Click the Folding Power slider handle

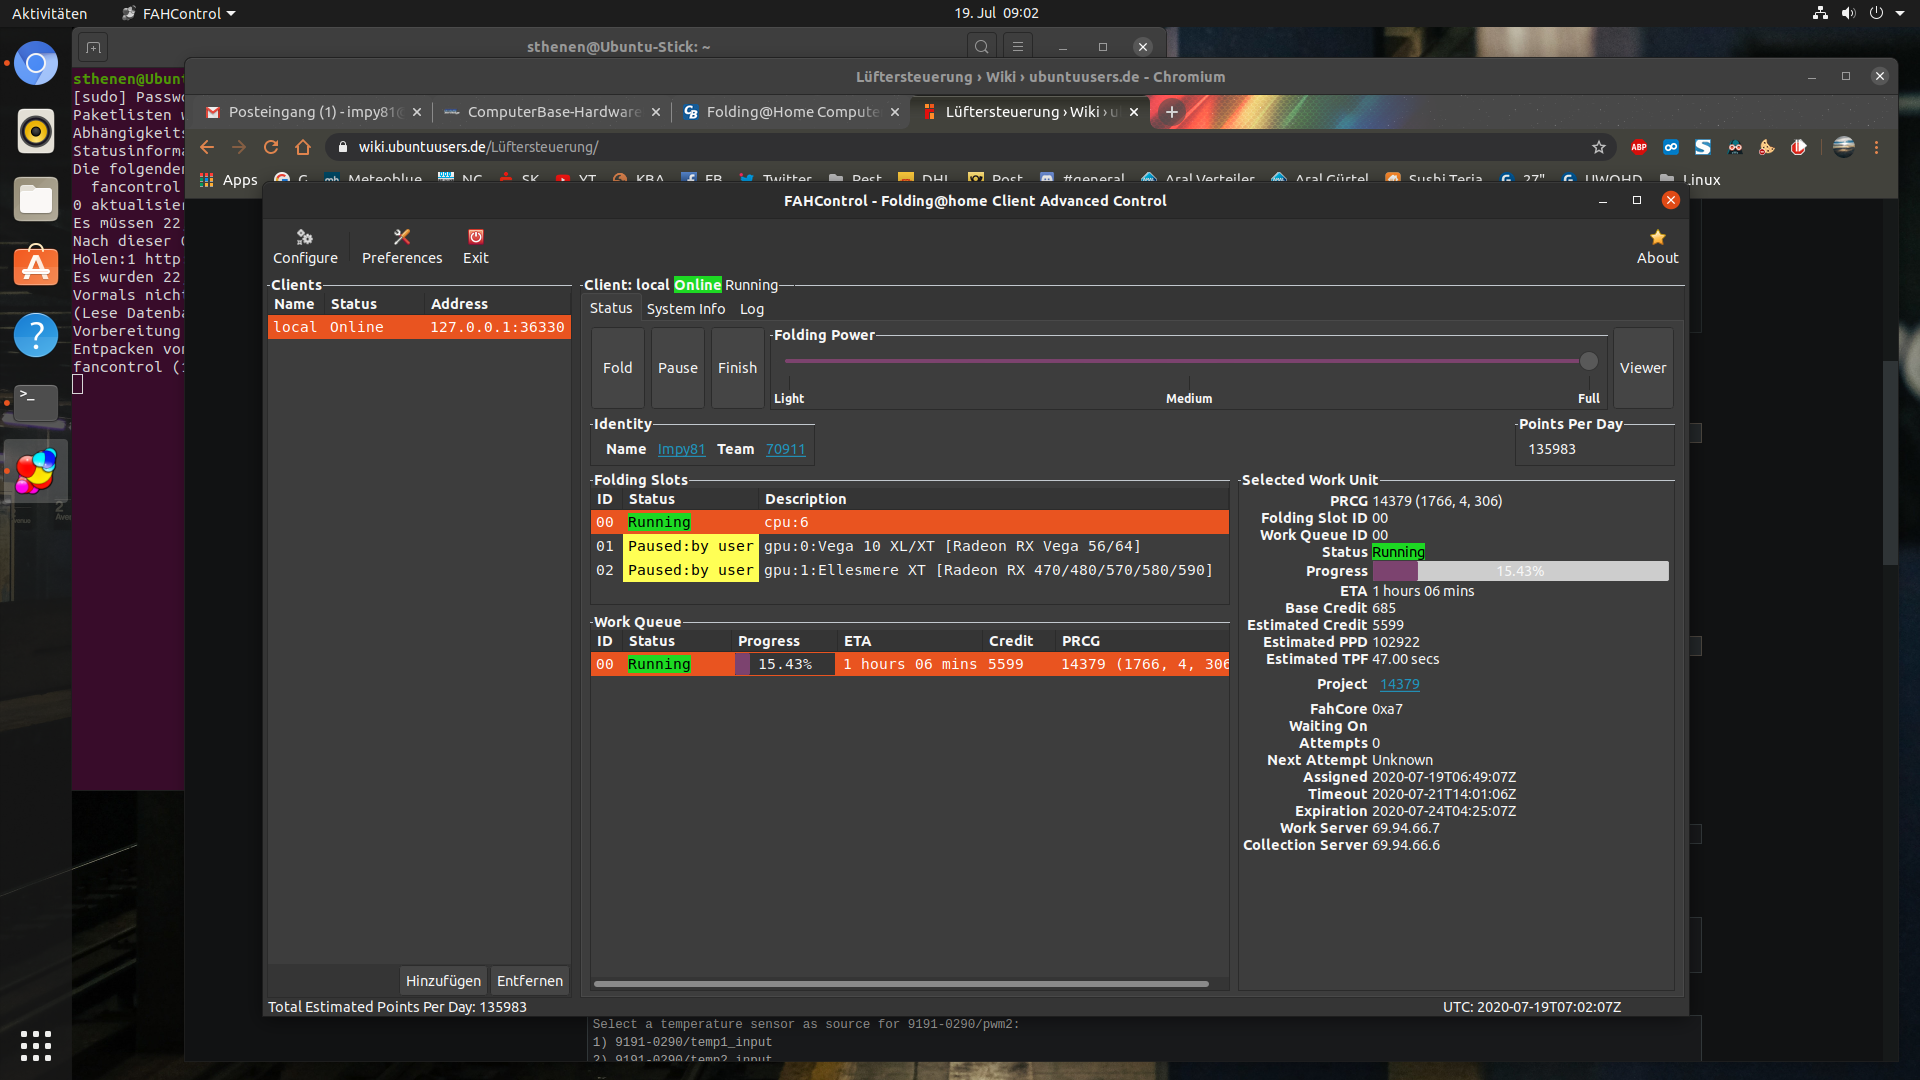point(1588,361)
